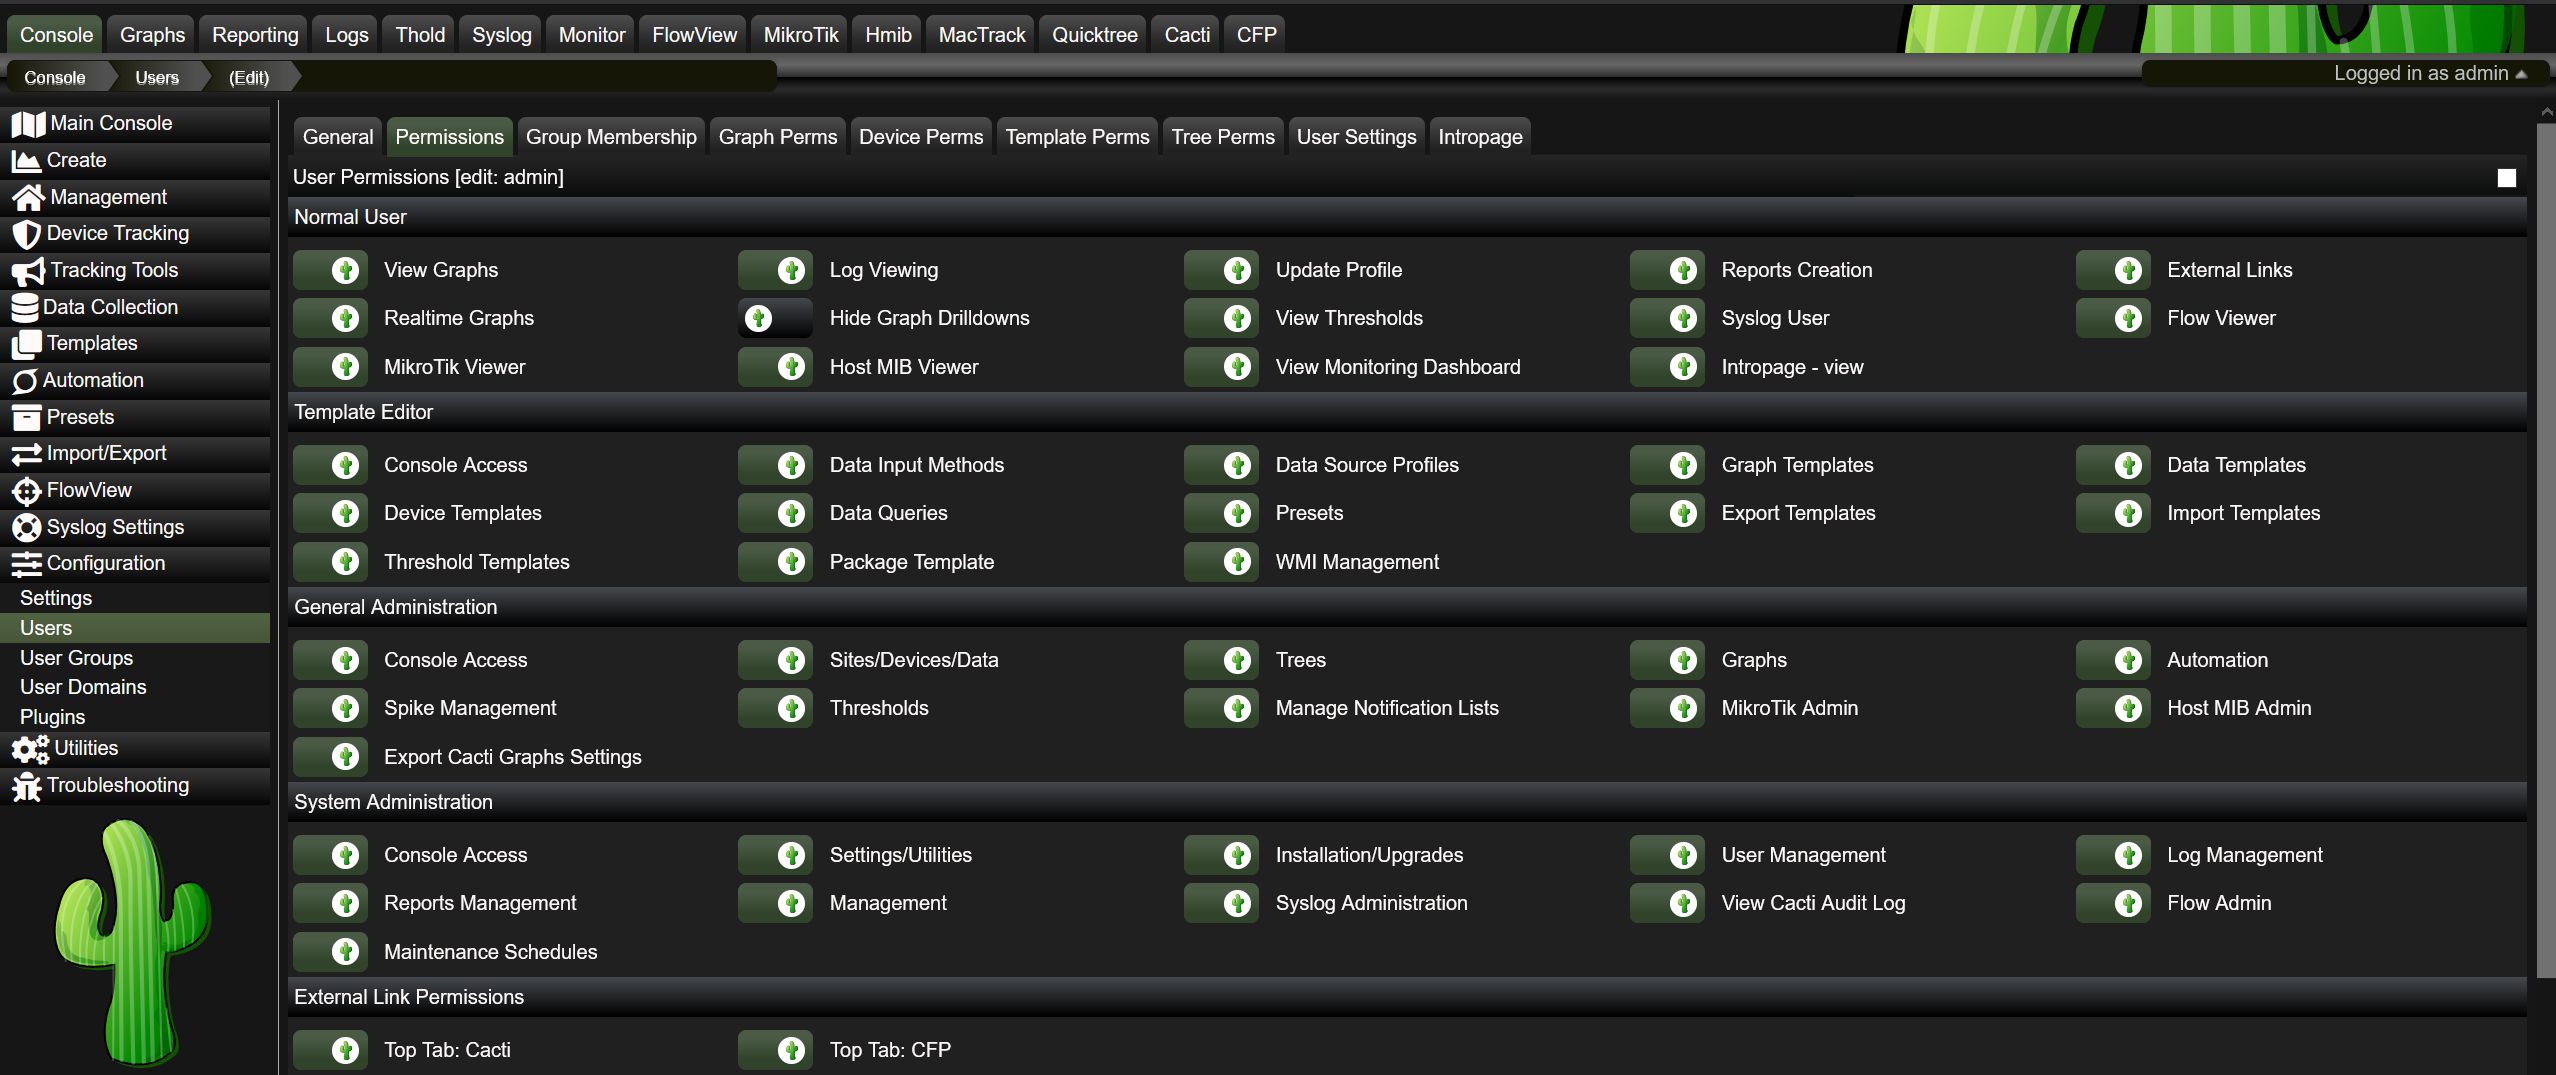Open the User Groups link

pyautogui.click(x=77, y=658)
